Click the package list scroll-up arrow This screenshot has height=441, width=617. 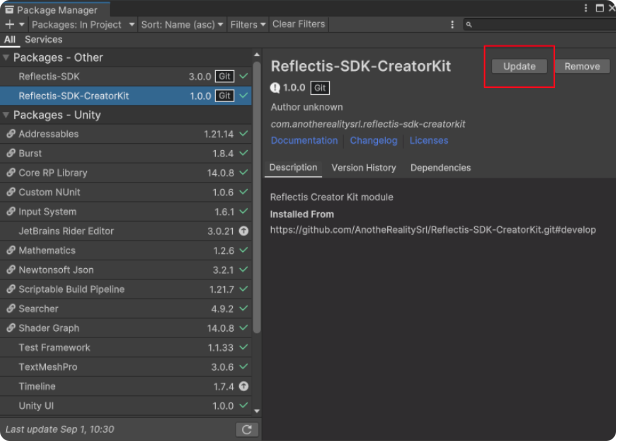pos(257,55)
